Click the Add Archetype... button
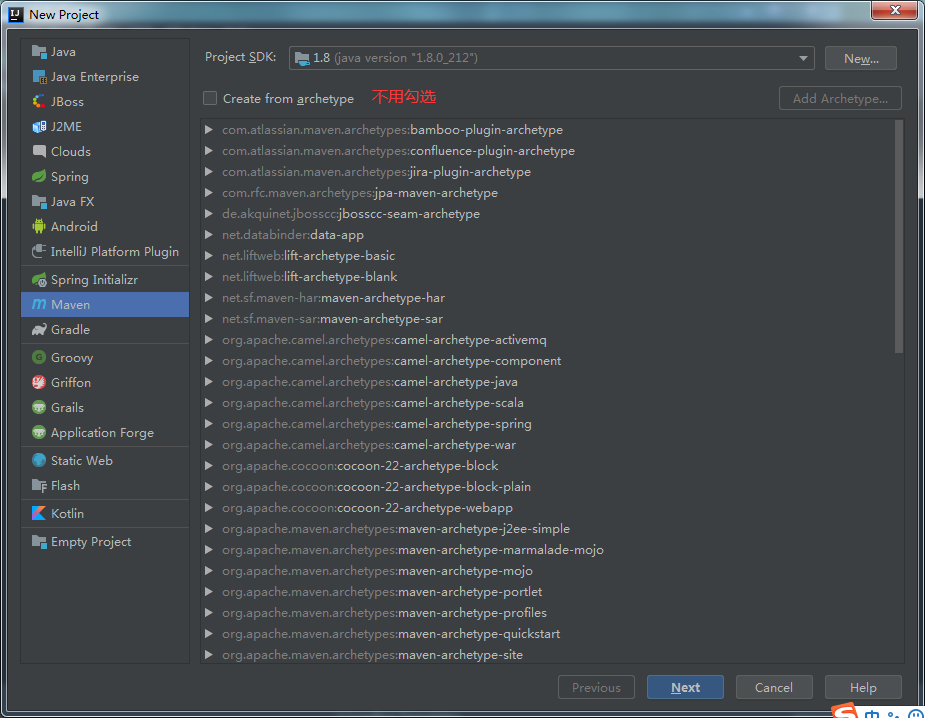The width and height of the screenshot is (925, 718). coord(840,99)
